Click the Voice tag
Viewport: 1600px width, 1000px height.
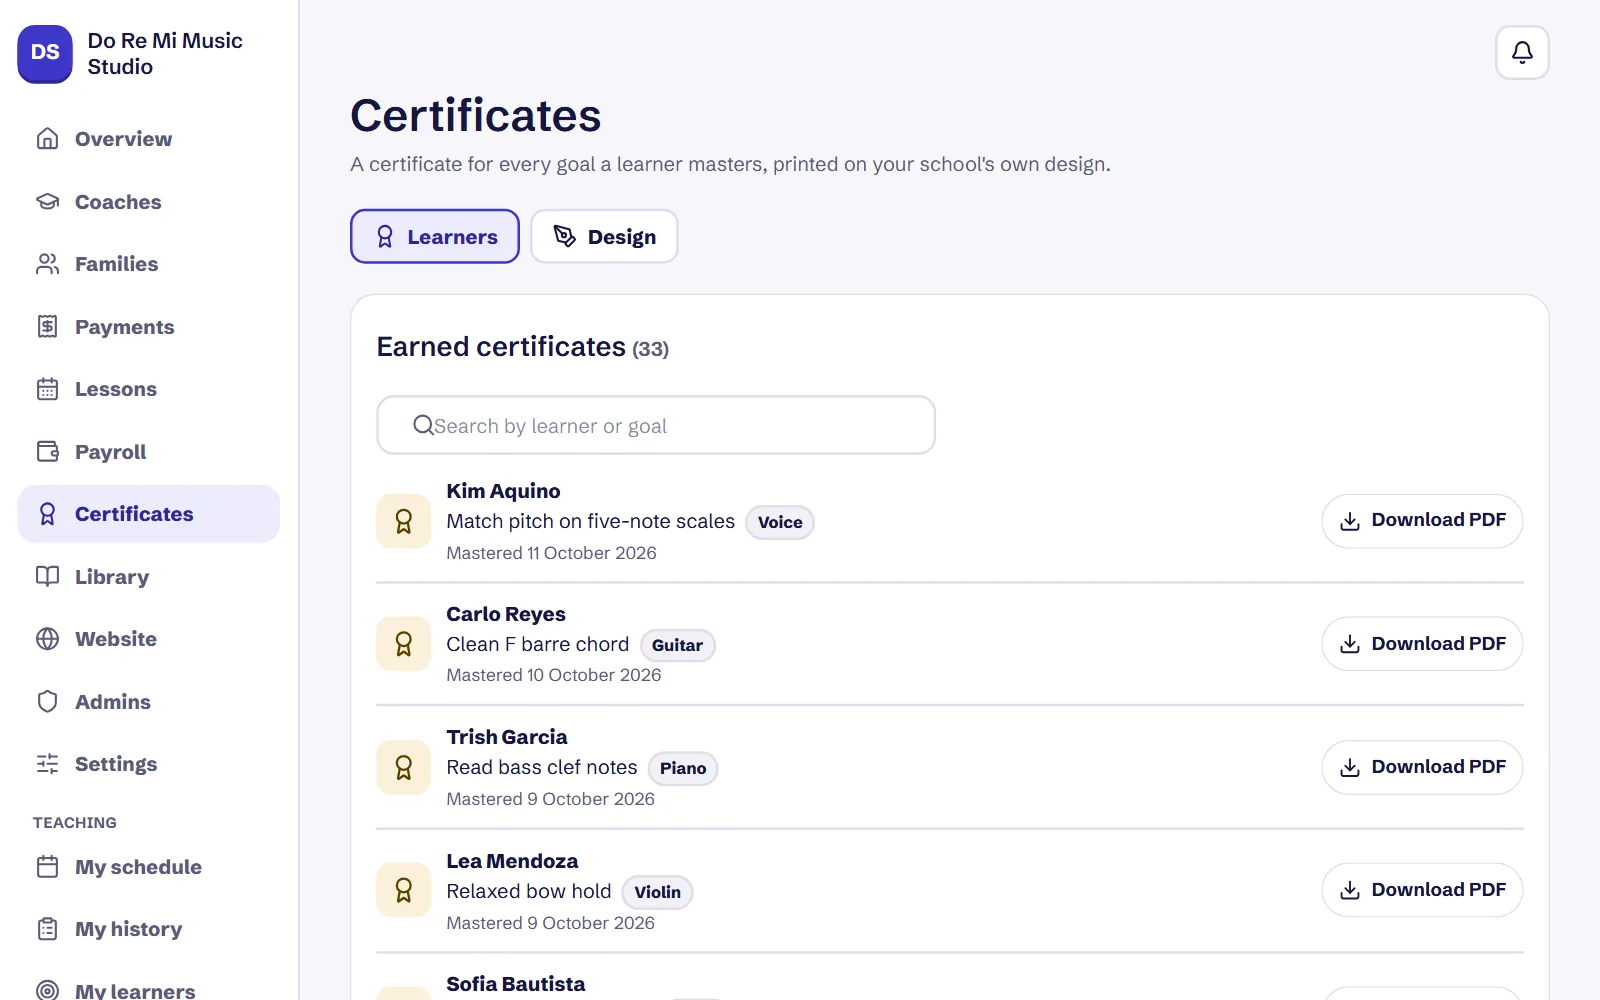click(x=780, y=522)
